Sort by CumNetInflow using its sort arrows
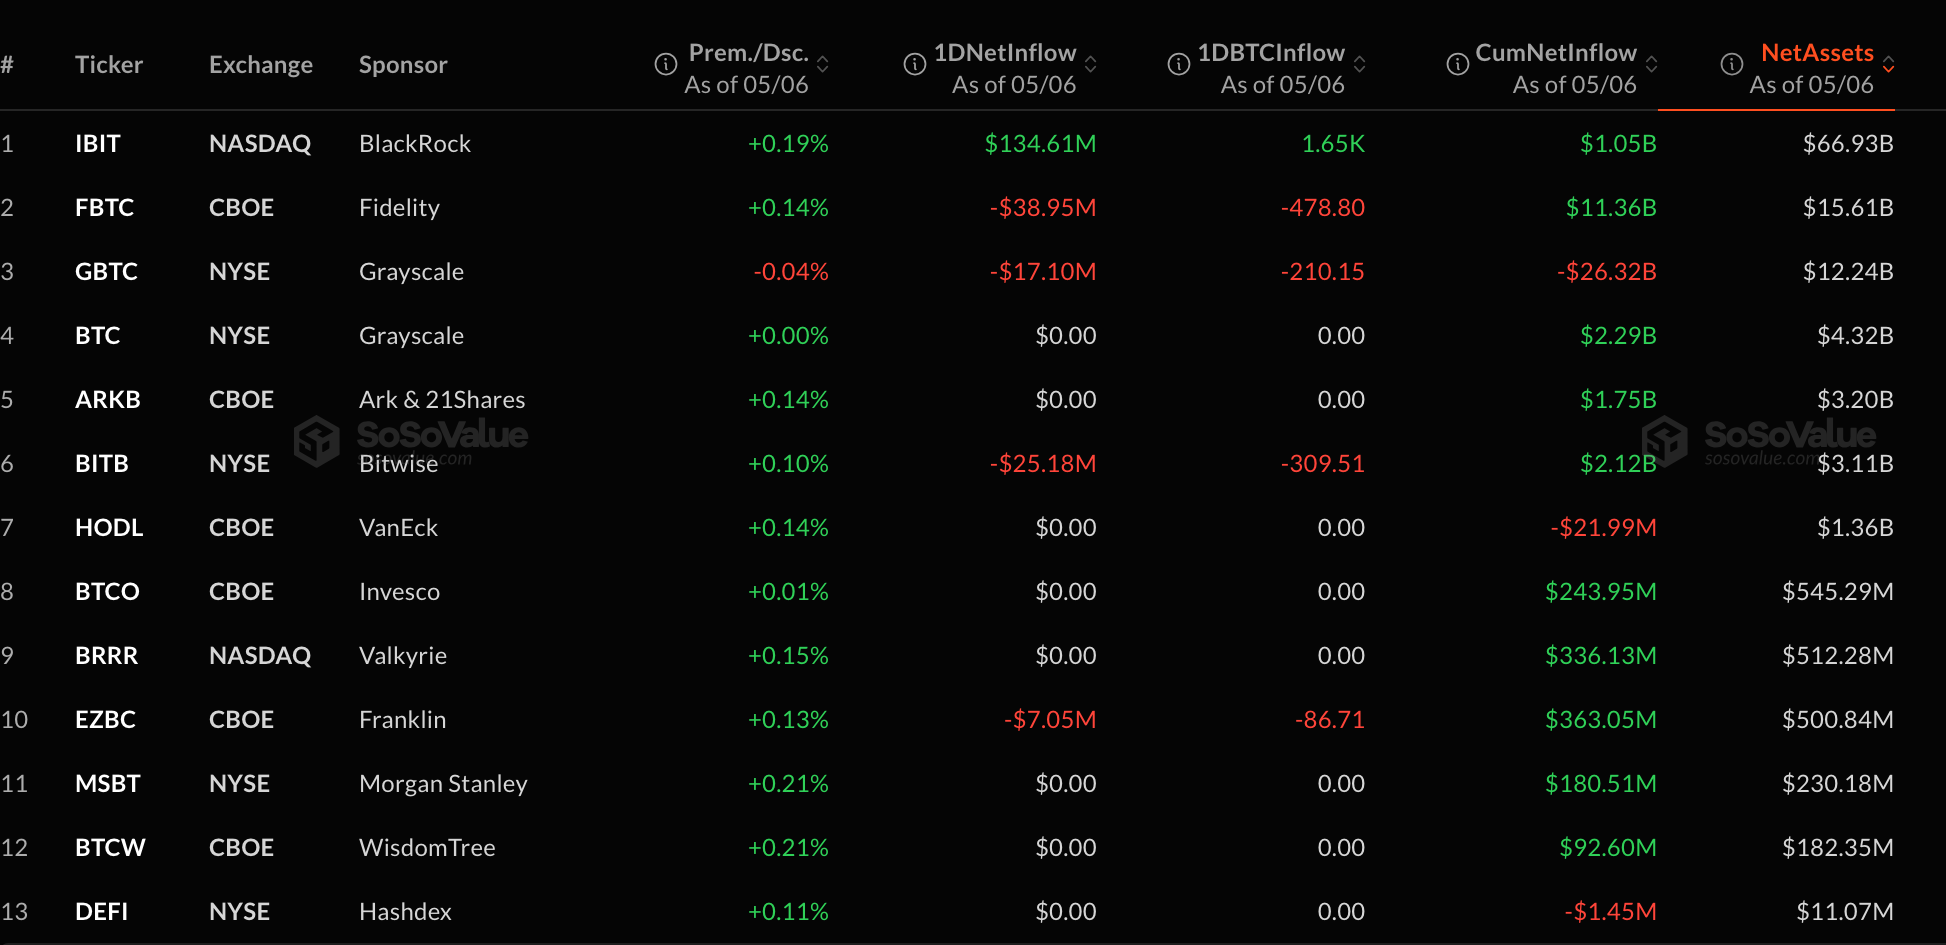This screenshot has width=1946, height=945. 1652,64
